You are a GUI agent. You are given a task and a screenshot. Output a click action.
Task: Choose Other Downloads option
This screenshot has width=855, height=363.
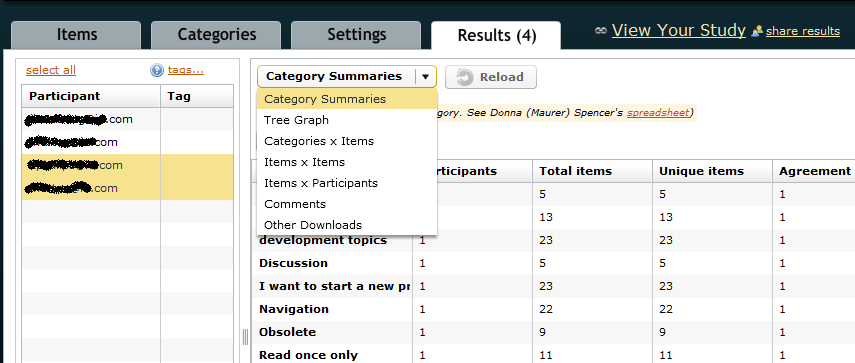point(347,225)
